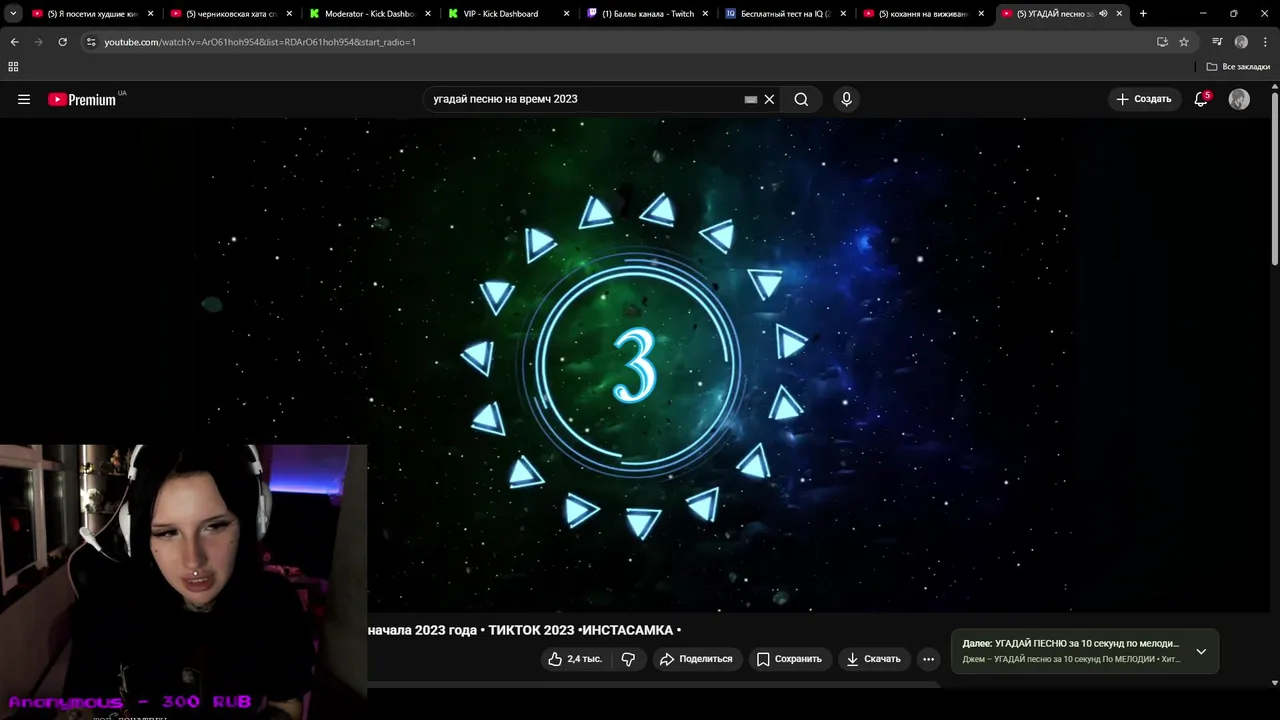The width and height of the screenshot is (1280, 720).
Task: Click video title text ТИКТОК 2023 ИНСТАСАМКА
Action: [x=584, y=630]
